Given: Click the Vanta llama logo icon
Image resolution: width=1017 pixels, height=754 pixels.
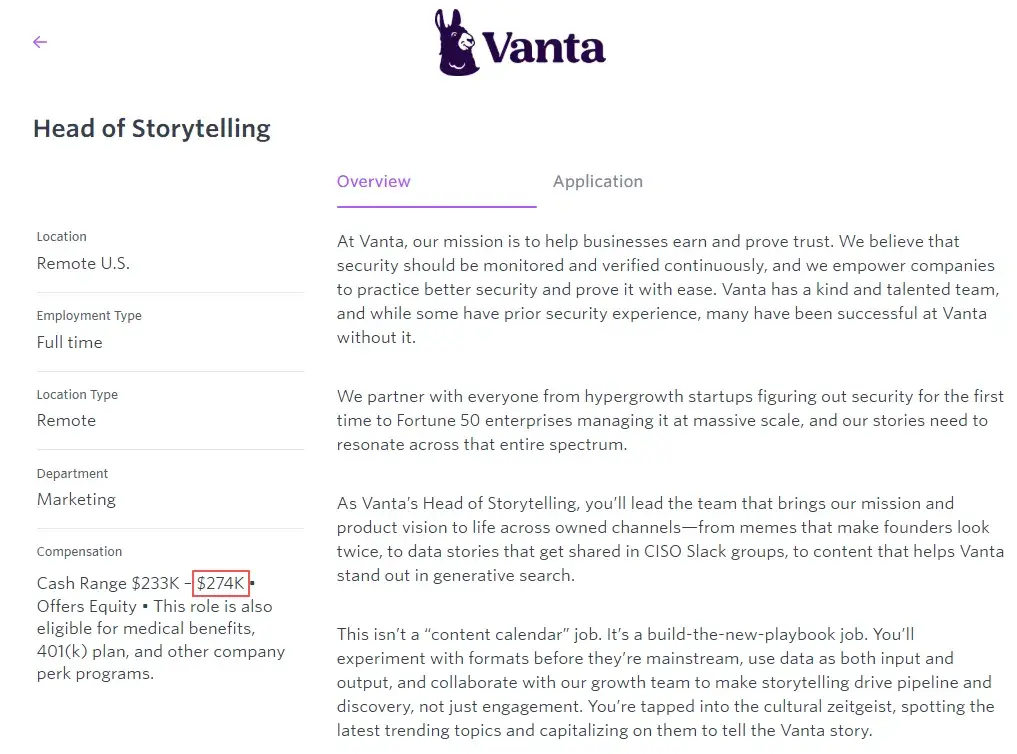Looking at the screenshot, I should click(x=456, y=42).
